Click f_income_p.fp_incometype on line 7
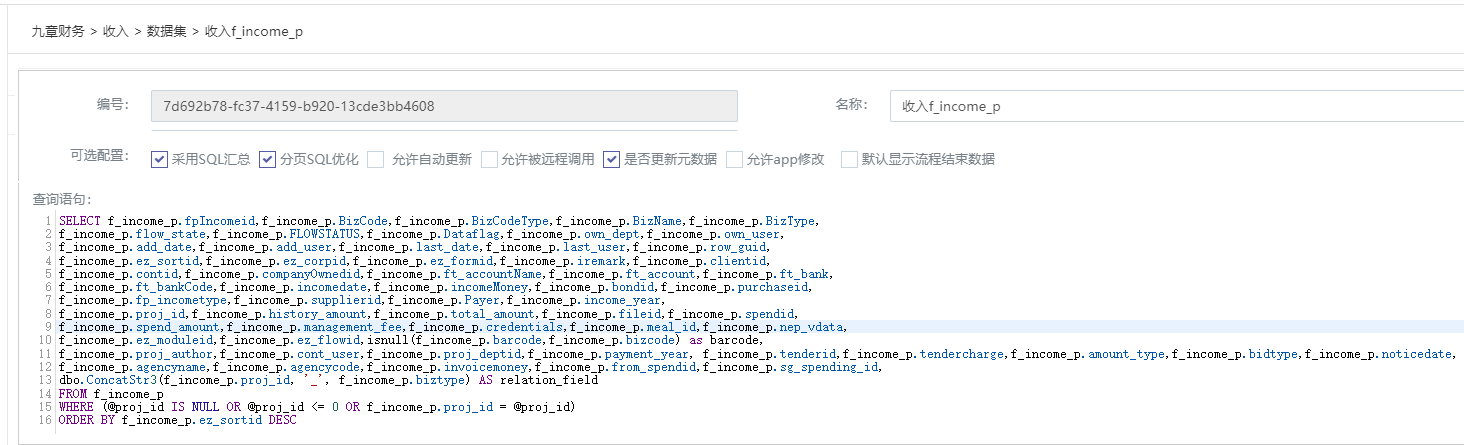The height and width of the screenshot is (445, 1464). point(144,300)
